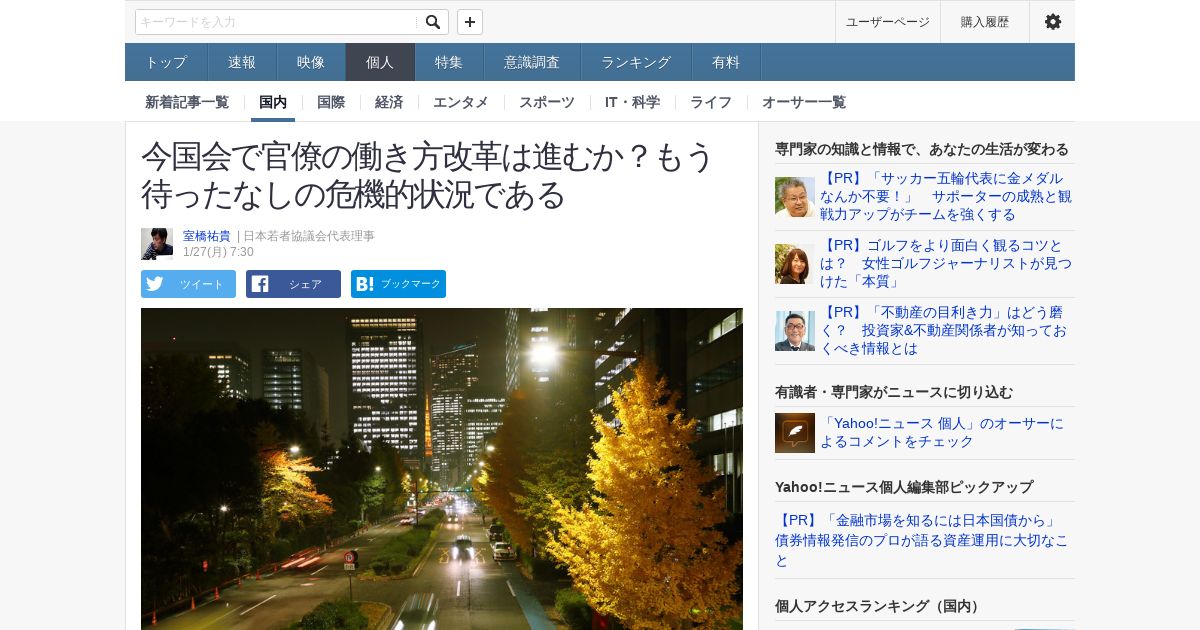Open オーサーによるコメントをチェック link

click(x=942, y=432)
